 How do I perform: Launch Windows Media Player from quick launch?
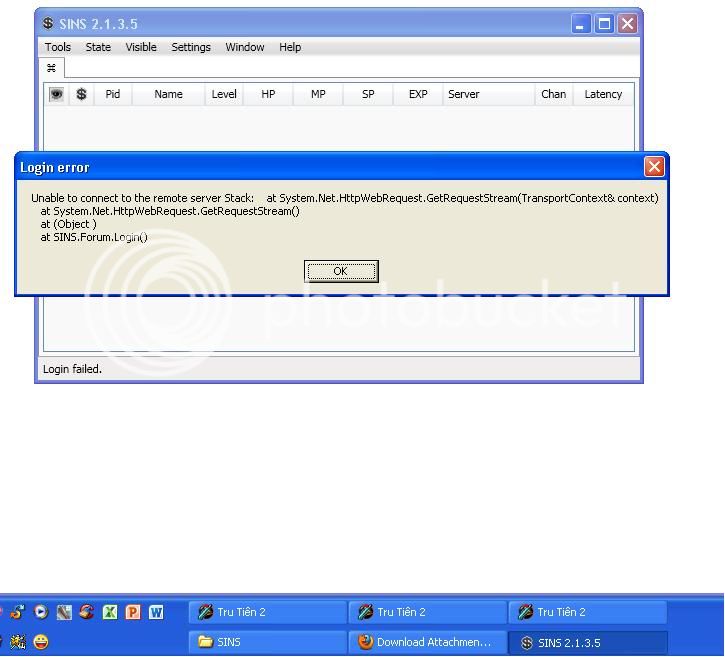(x=41, y=612)
